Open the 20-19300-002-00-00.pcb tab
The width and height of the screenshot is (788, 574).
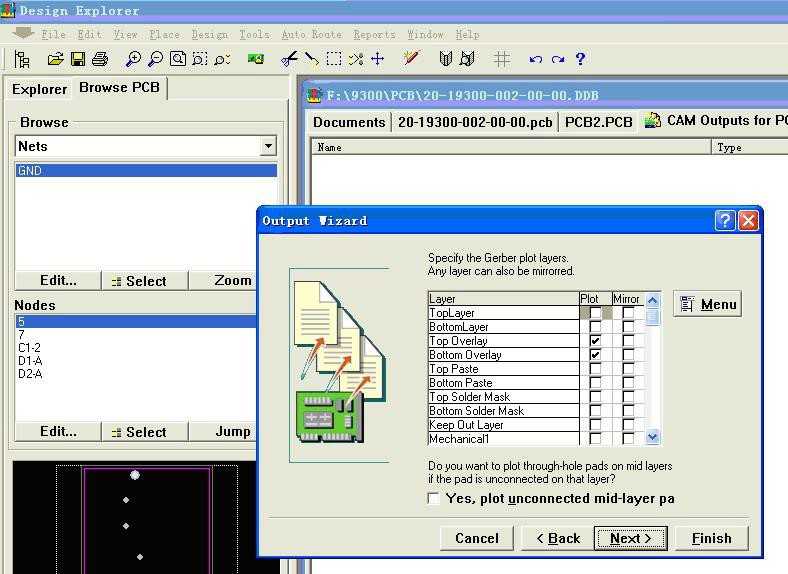[475, 122]
